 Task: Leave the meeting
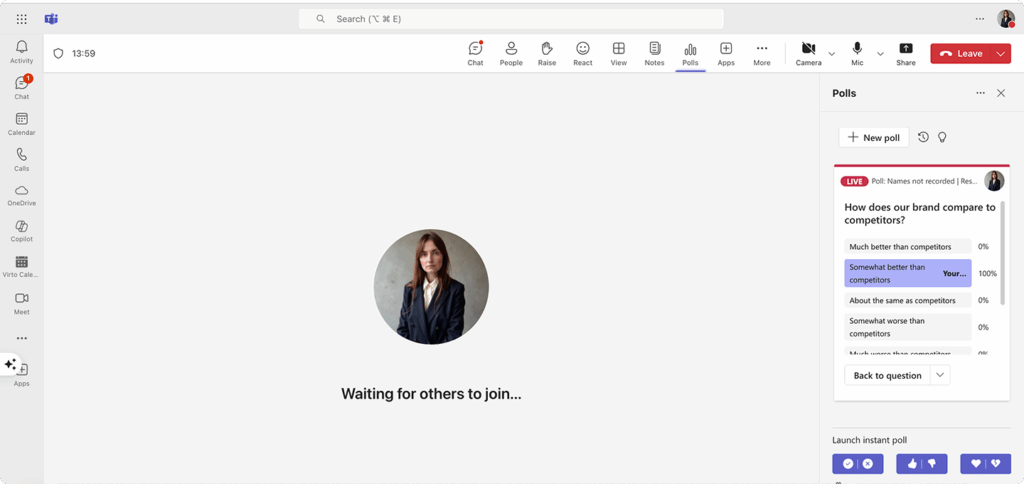tap(961, 54)
